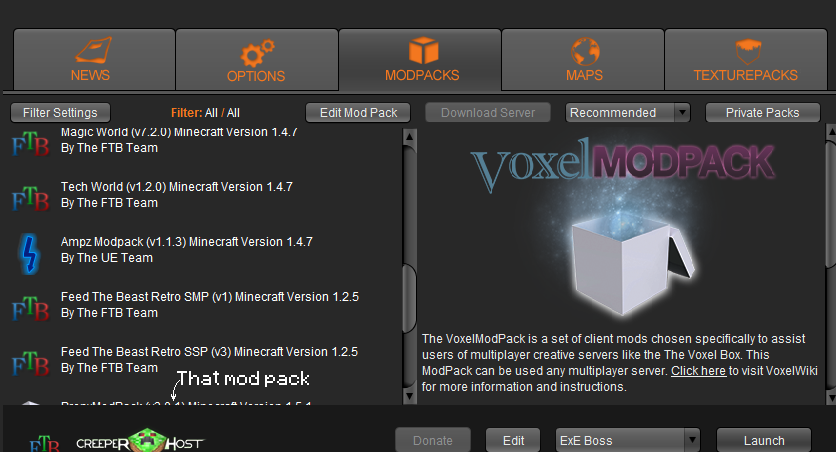Switch to the Options tab
This screenshot has height=452, width=836.
[257, 60]
